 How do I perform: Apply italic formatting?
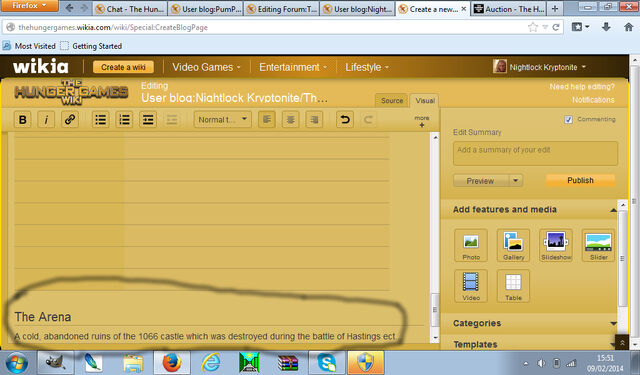pos(46,120)
